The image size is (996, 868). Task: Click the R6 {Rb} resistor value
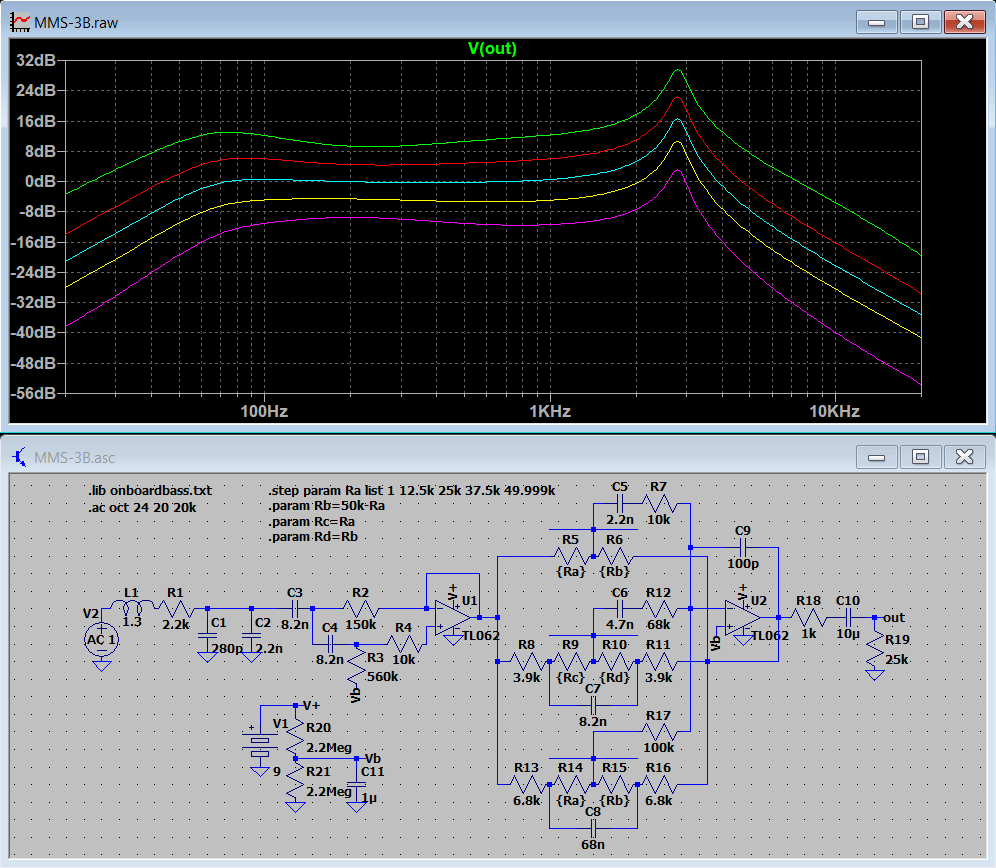point(614,572)
